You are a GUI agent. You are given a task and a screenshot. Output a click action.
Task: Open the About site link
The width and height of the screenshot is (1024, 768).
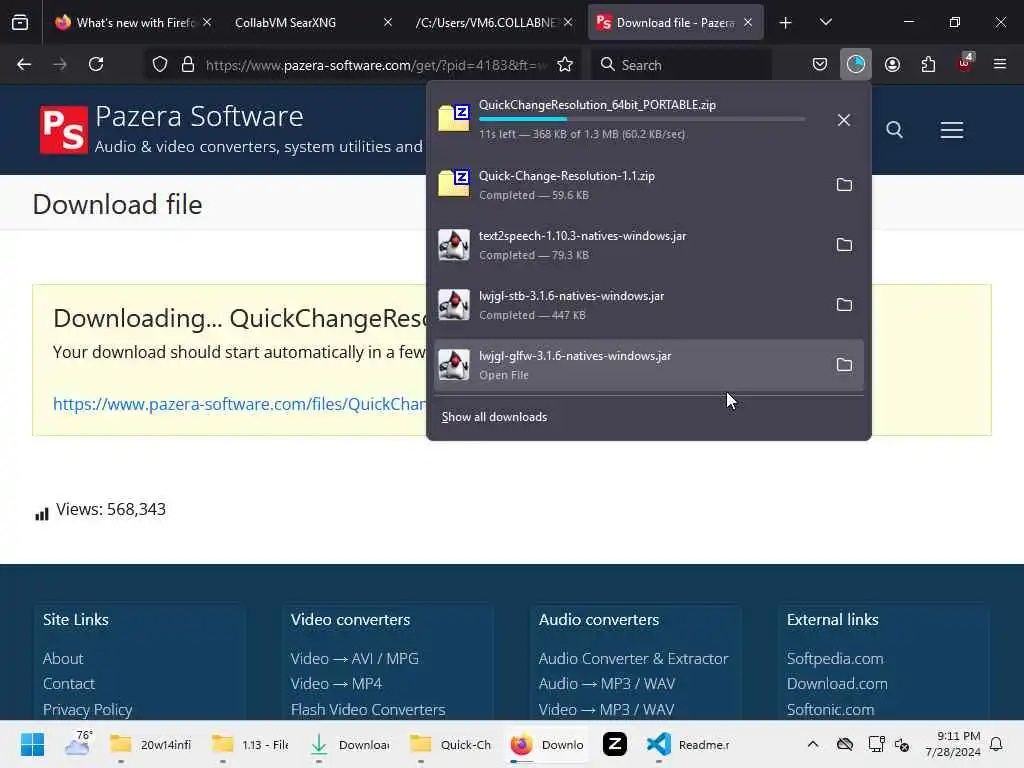pos(63,659)
